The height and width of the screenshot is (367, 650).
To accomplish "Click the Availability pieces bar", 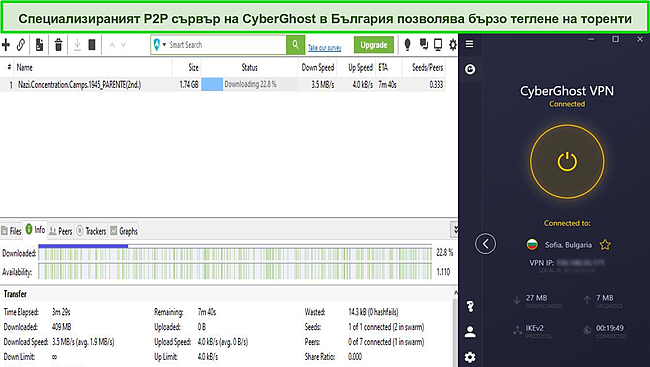I will point(235,272).
